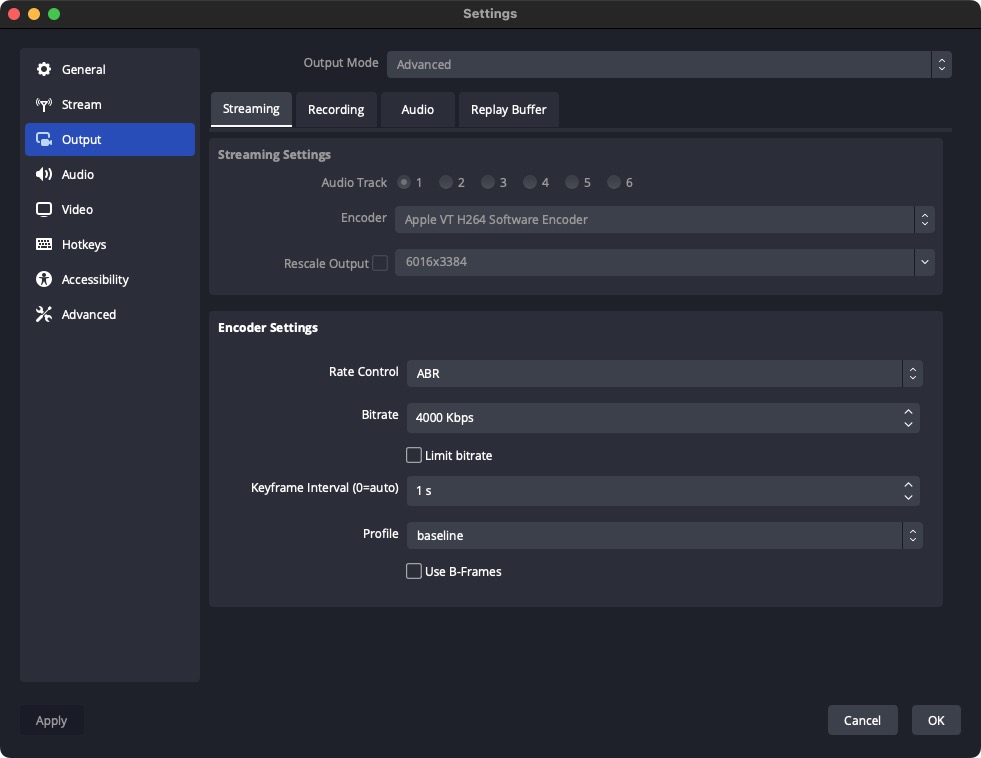
Task: Click the General gear icon in sidebar
Action: coord(44,70)
